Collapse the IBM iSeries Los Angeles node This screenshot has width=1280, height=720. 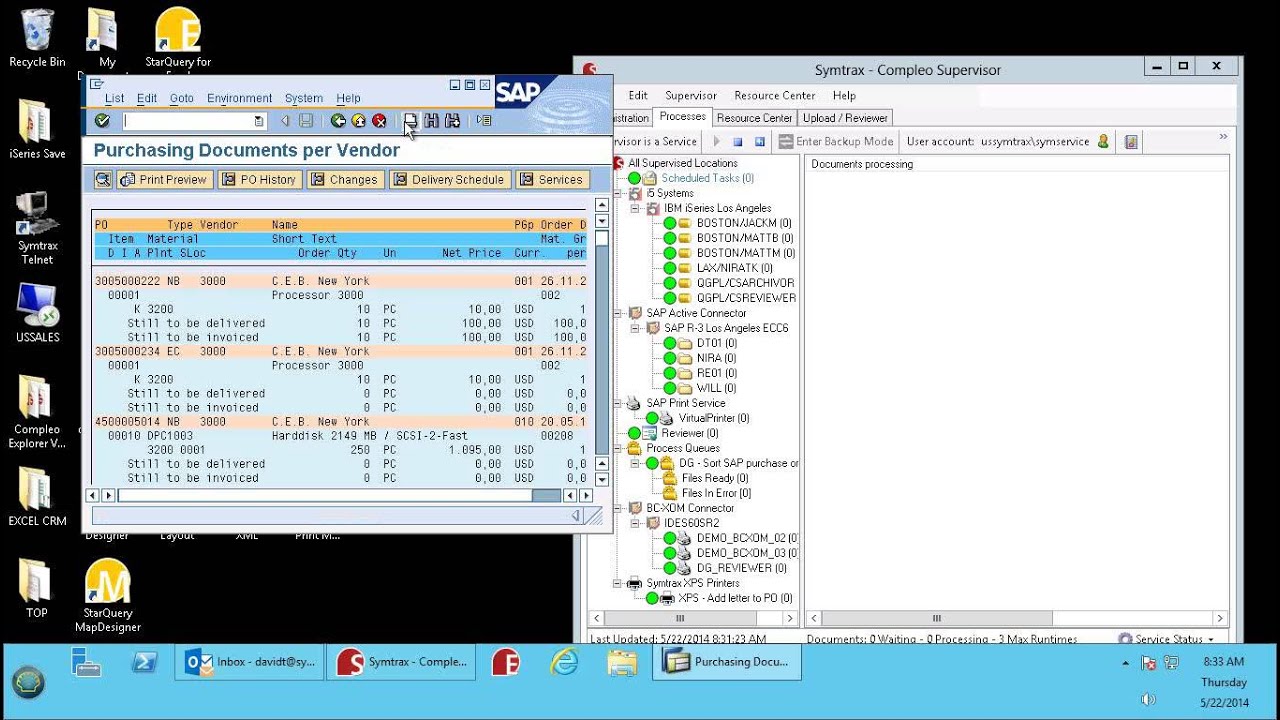coord(635,208)
